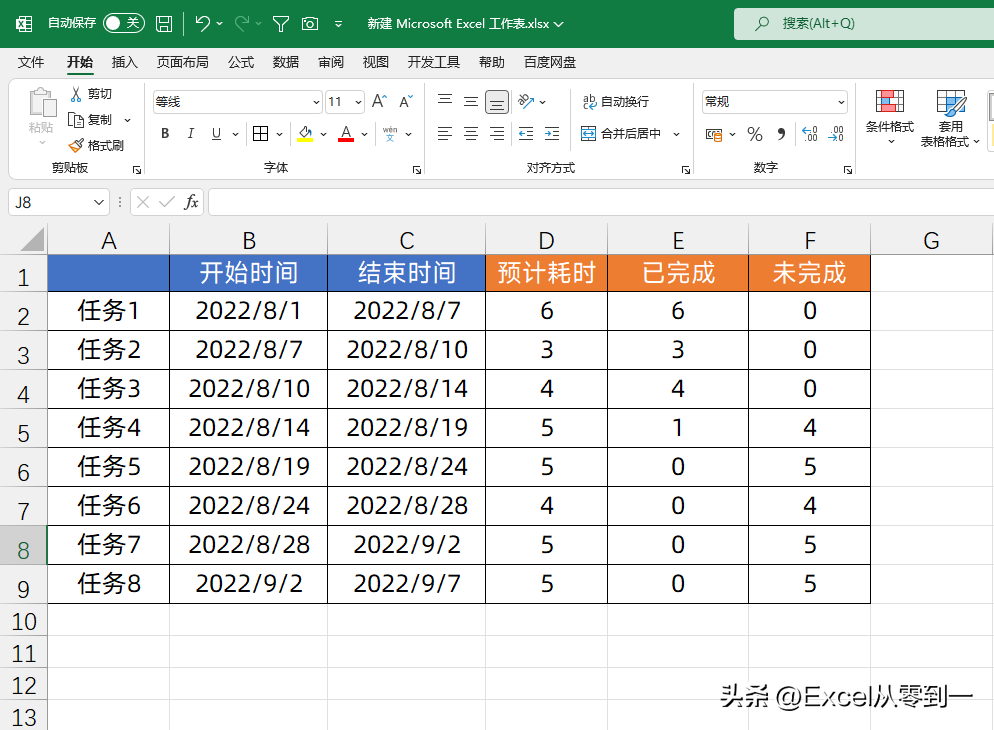The height and width of the screenshot is (730, 994).
Task: Open the 复制 dropdown arrow
Action: pyautogui.click(x=127, y=120)
